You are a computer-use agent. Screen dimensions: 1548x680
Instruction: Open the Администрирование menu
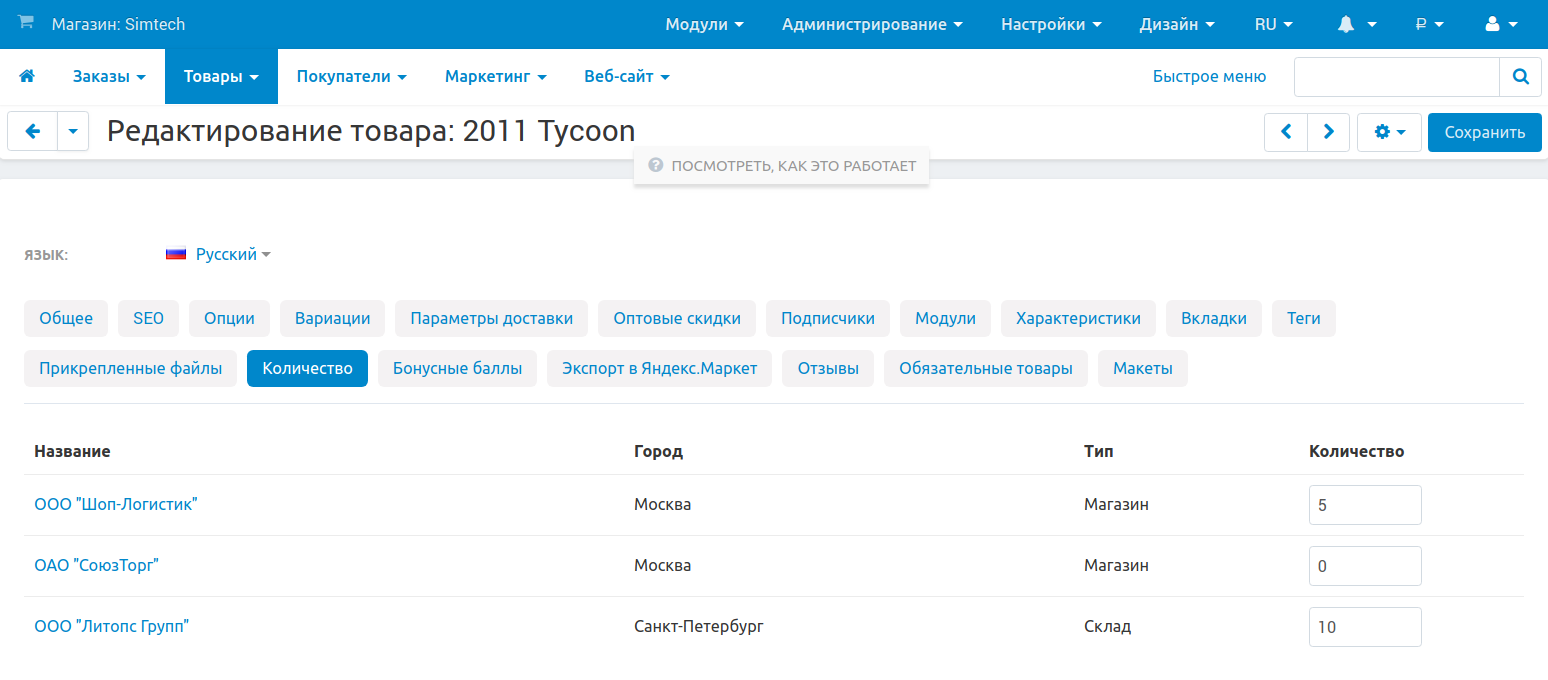tap(872, 24)
